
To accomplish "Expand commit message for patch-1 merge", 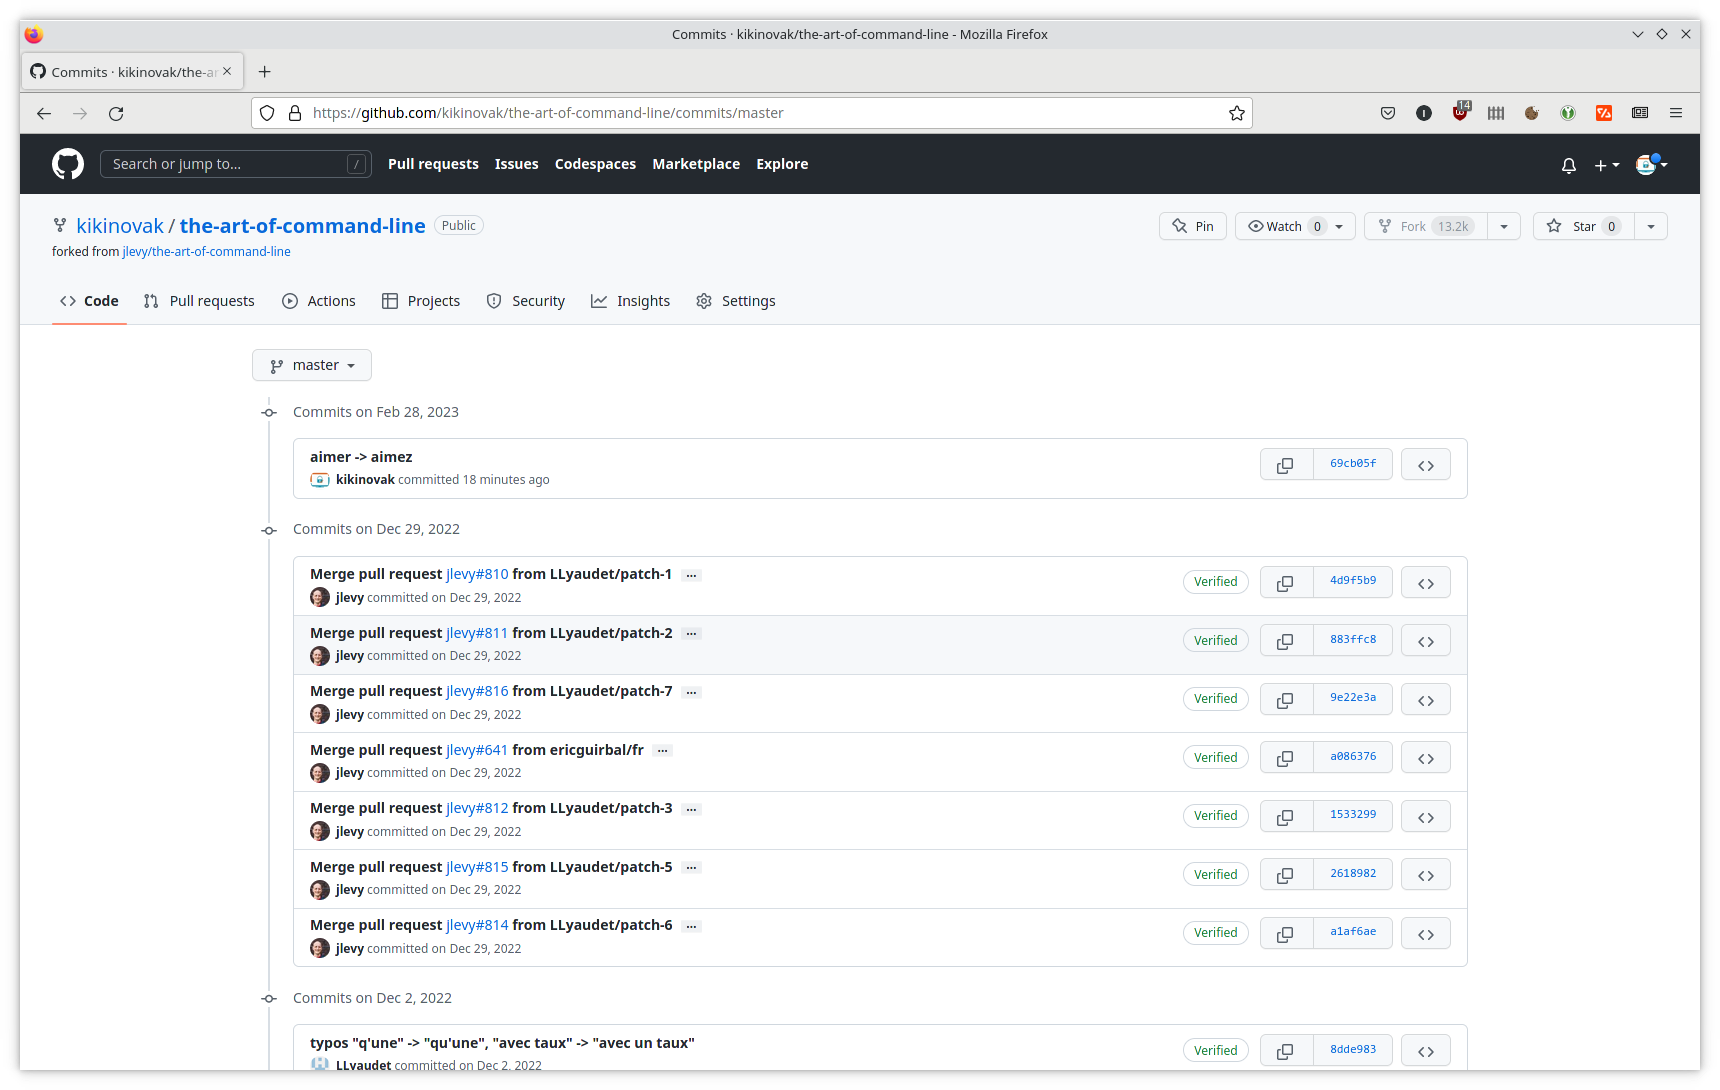I will tap(691, 575).
